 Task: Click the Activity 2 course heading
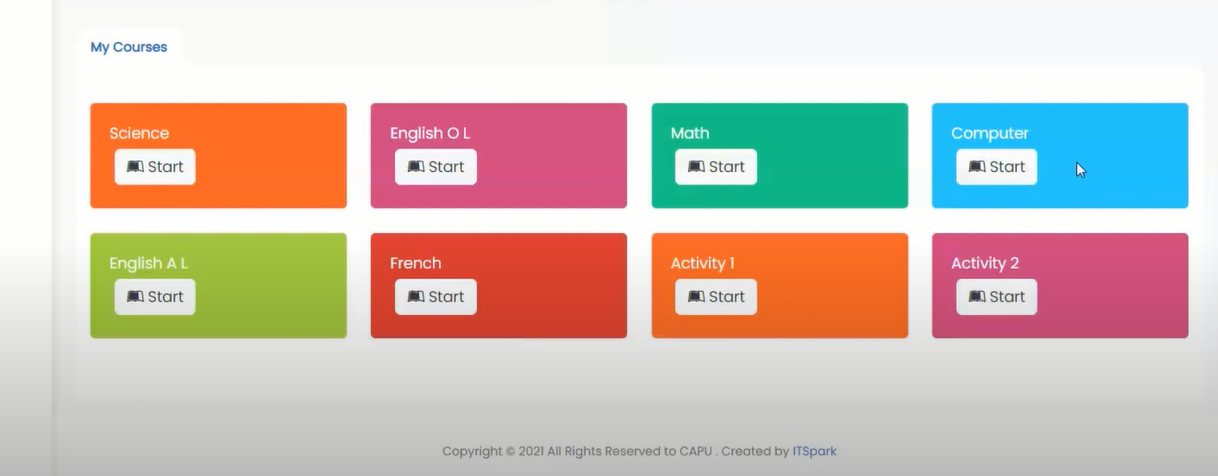point(985,263)
